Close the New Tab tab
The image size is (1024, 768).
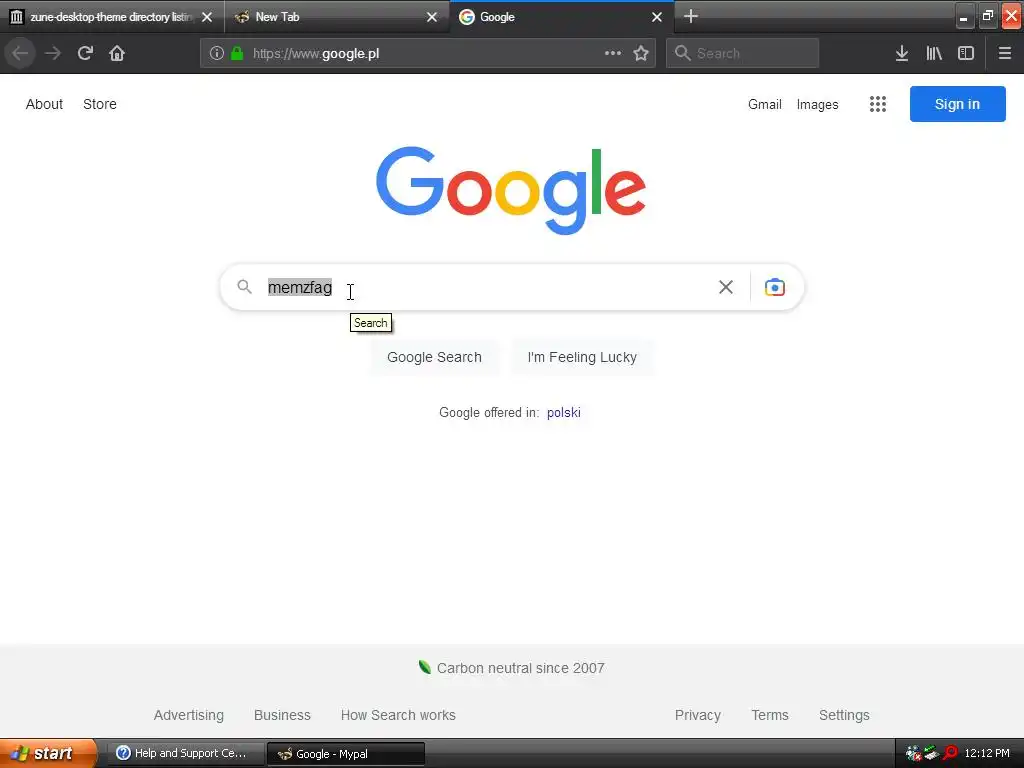(x=432, y=17)
